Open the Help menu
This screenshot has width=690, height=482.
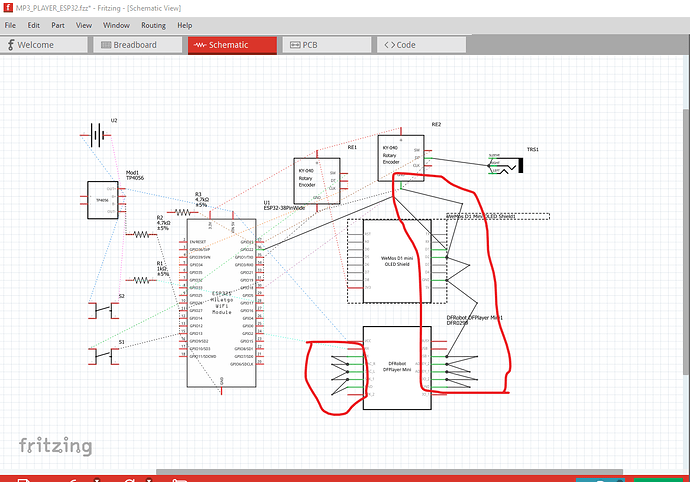[185, 24]
